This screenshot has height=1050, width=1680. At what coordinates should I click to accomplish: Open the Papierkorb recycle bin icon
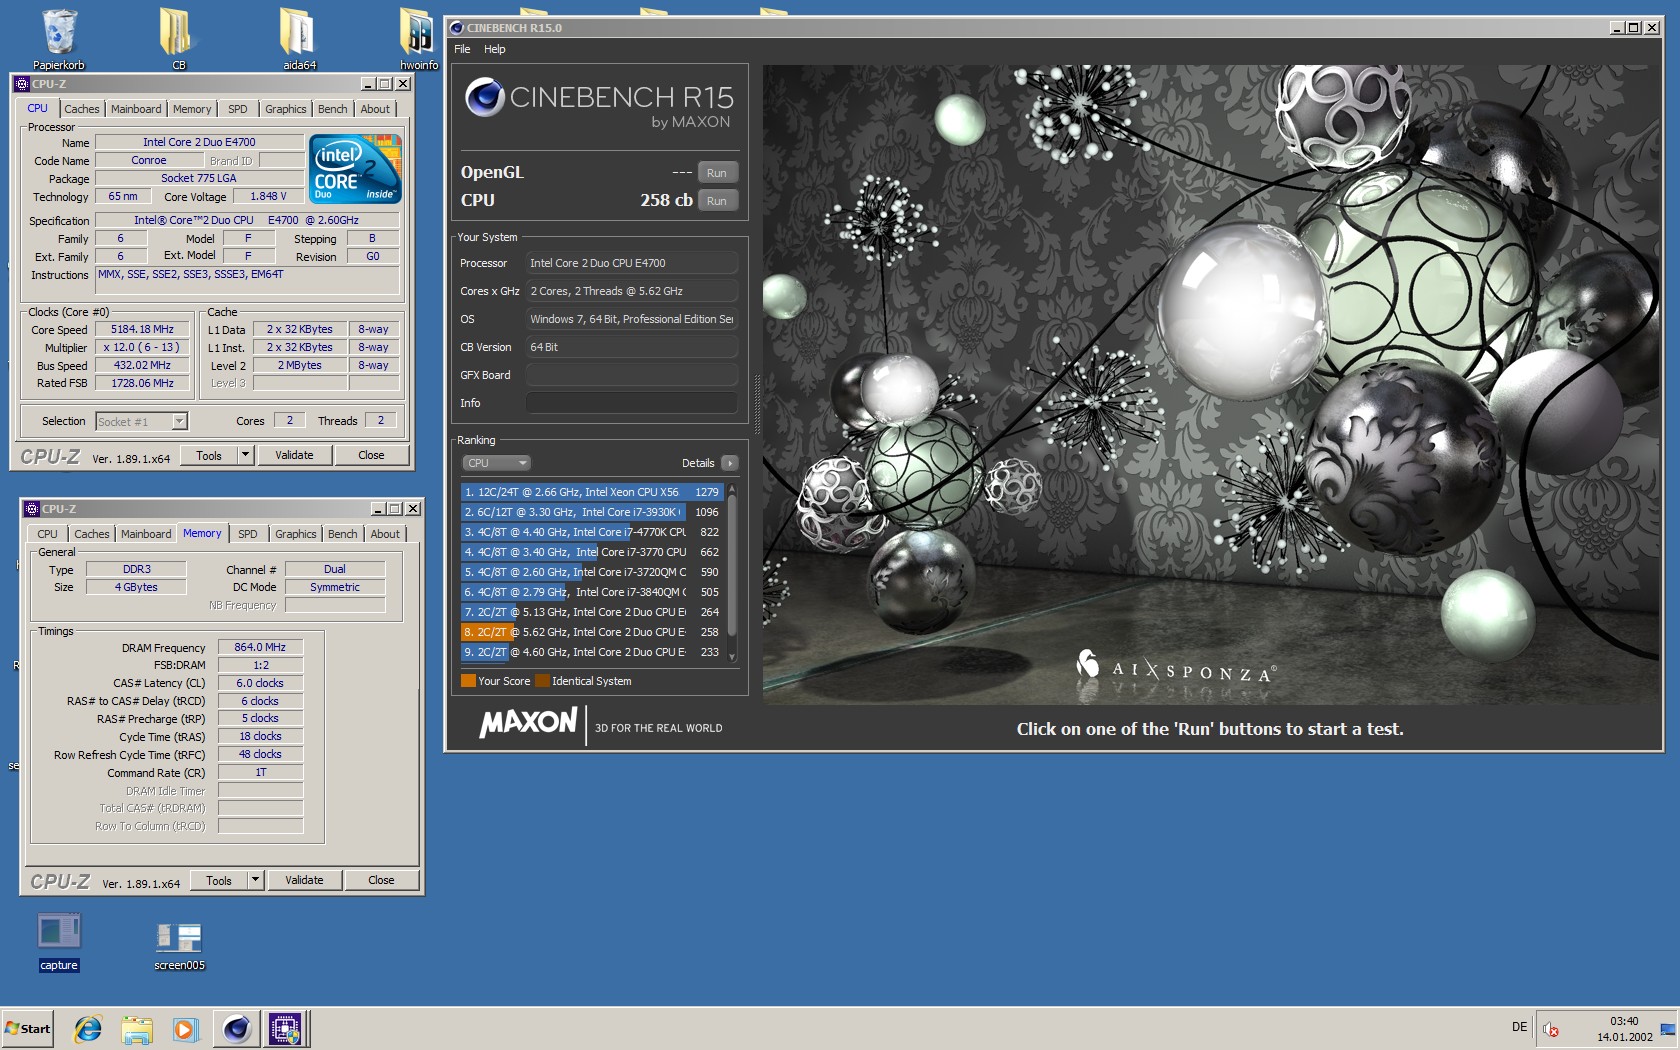(x=59, y=40)
